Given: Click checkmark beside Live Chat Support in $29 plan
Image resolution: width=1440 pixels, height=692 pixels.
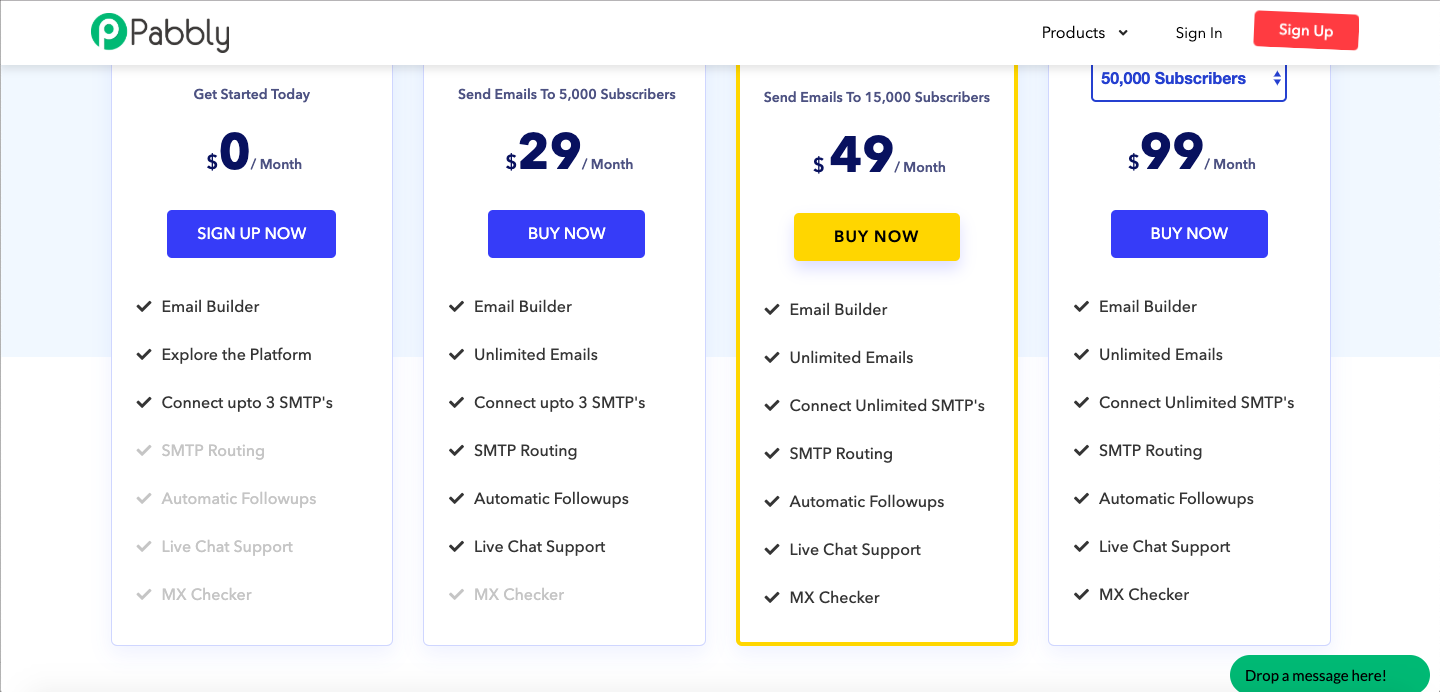Looking at the screenshot, I should tap(456, 546).
